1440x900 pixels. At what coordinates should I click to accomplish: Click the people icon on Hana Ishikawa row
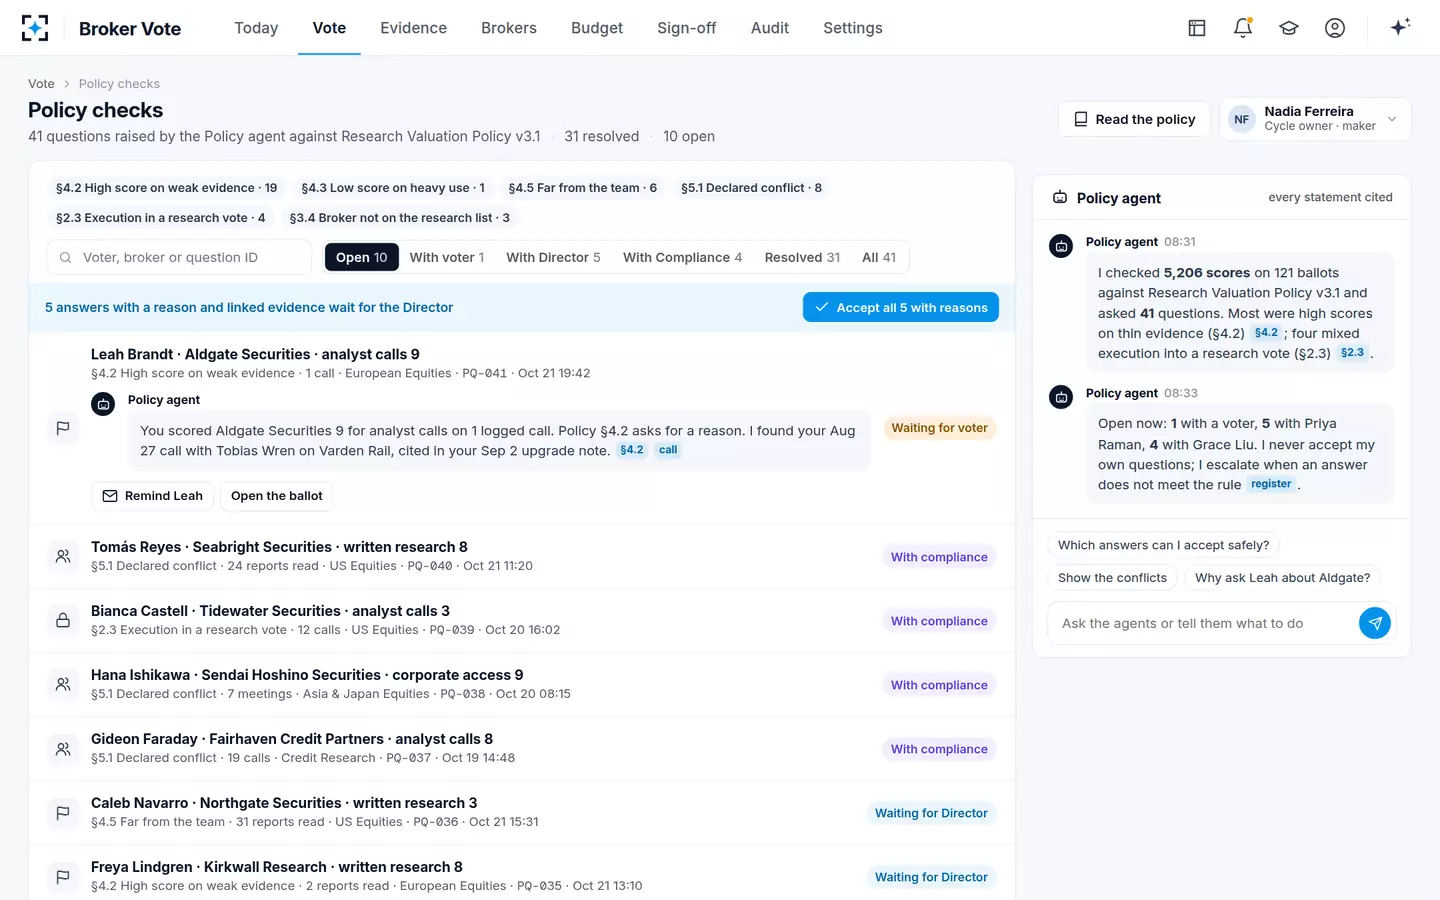(x=63, y=684)
